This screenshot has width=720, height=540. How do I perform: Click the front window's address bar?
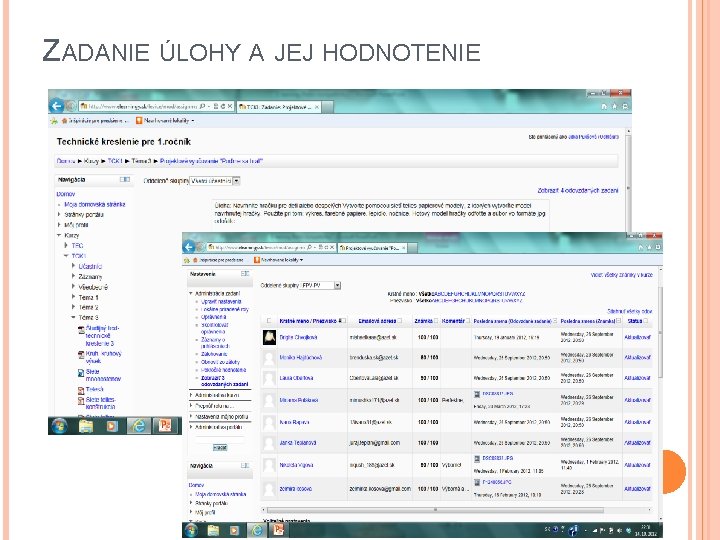[271, 247]
